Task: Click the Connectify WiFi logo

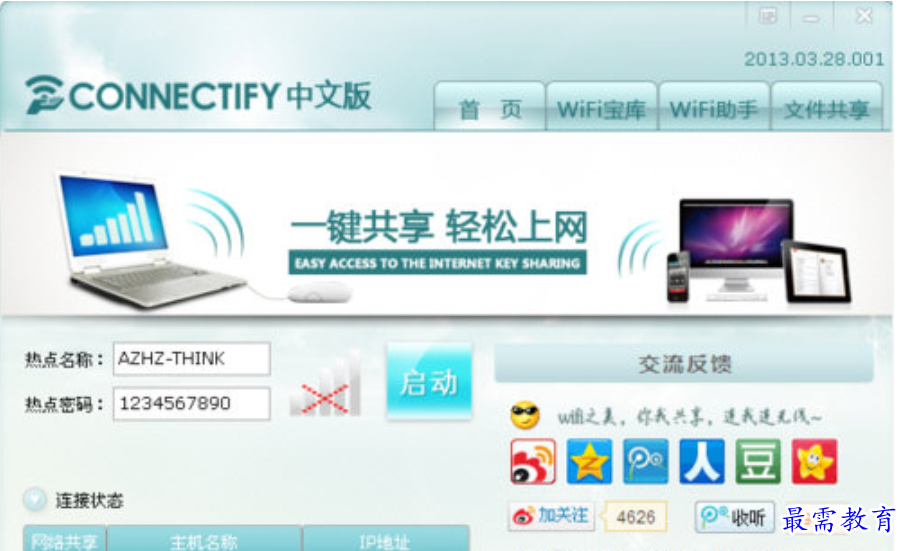Action: (x=44, y=94)
